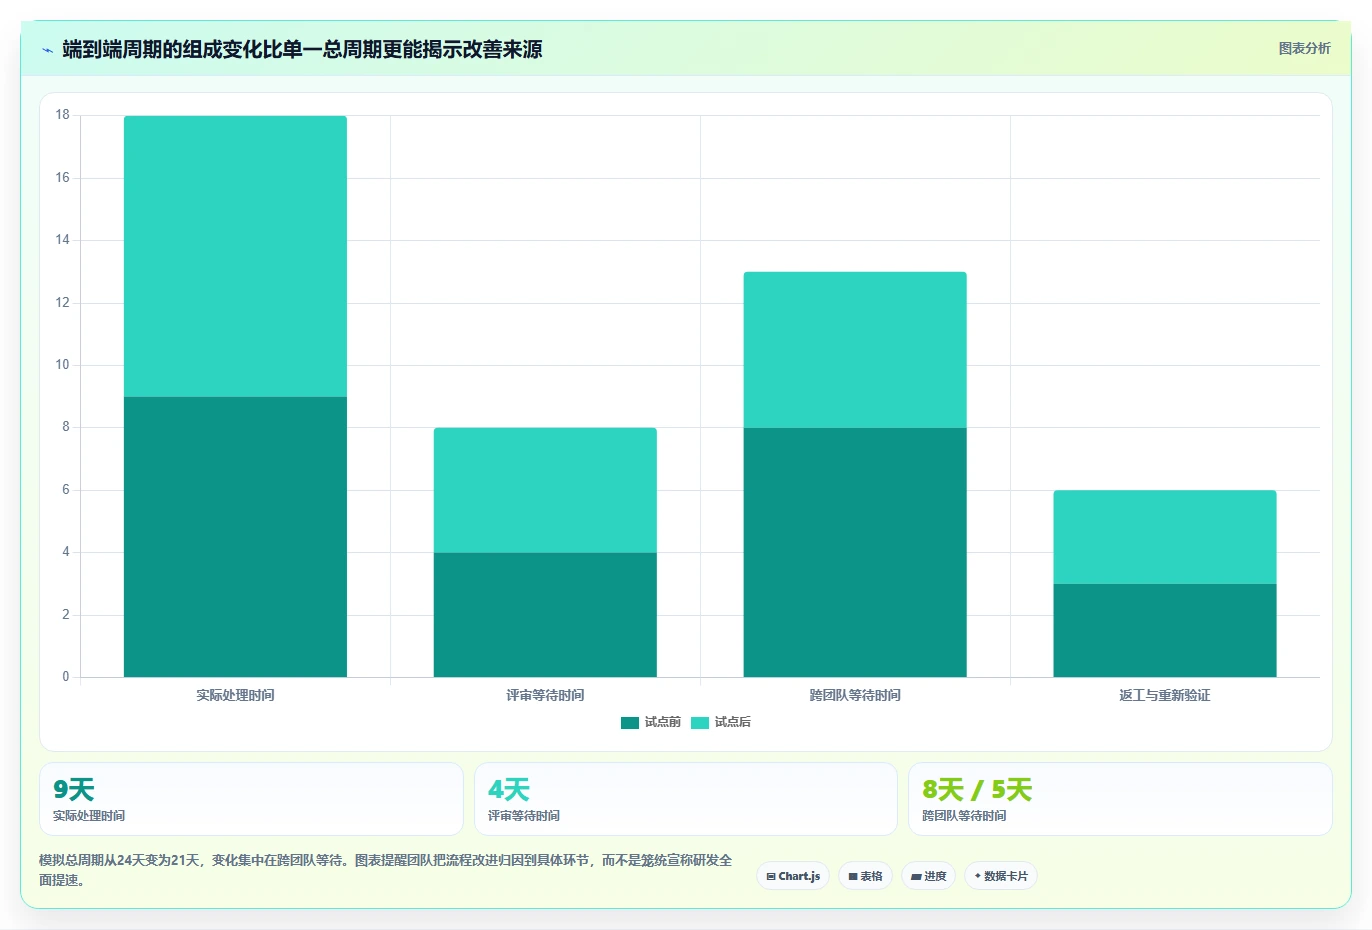The width and height of the screenshot is (1372, 930).
Task: Click the 8天 / 5天 stat card value
Action: click(976, 790)
